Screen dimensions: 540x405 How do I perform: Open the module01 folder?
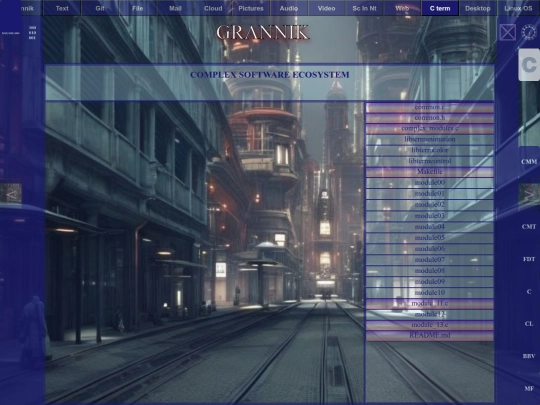pos(429,194)
